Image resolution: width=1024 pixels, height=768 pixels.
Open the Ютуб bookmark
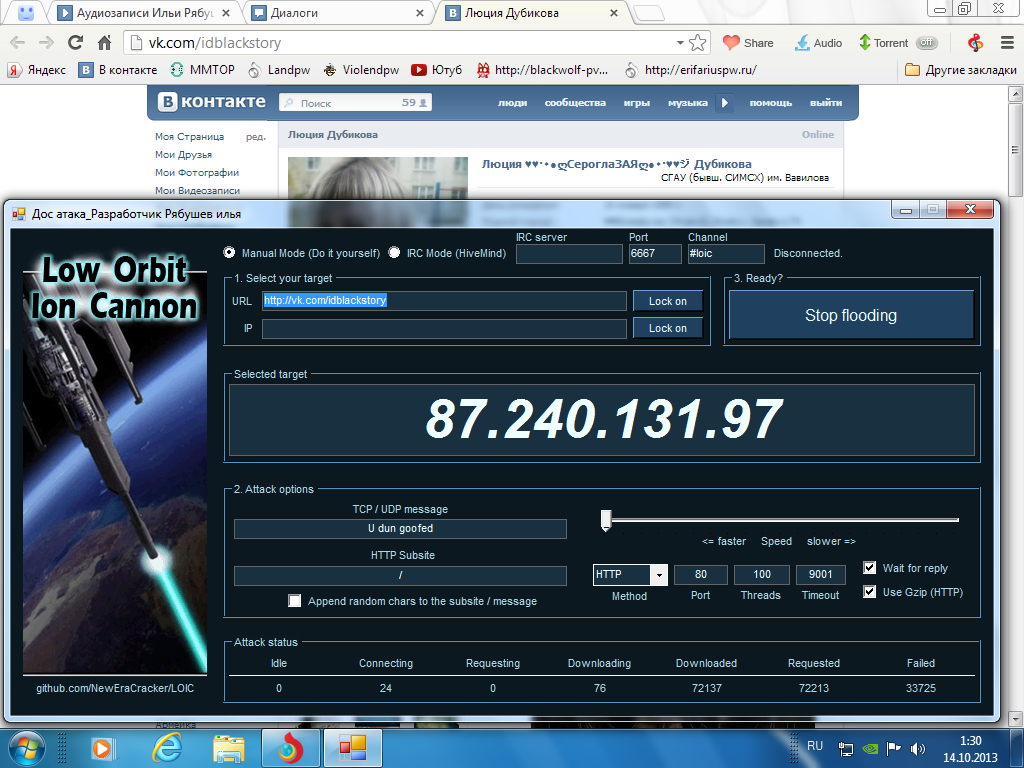pos(436,70)
